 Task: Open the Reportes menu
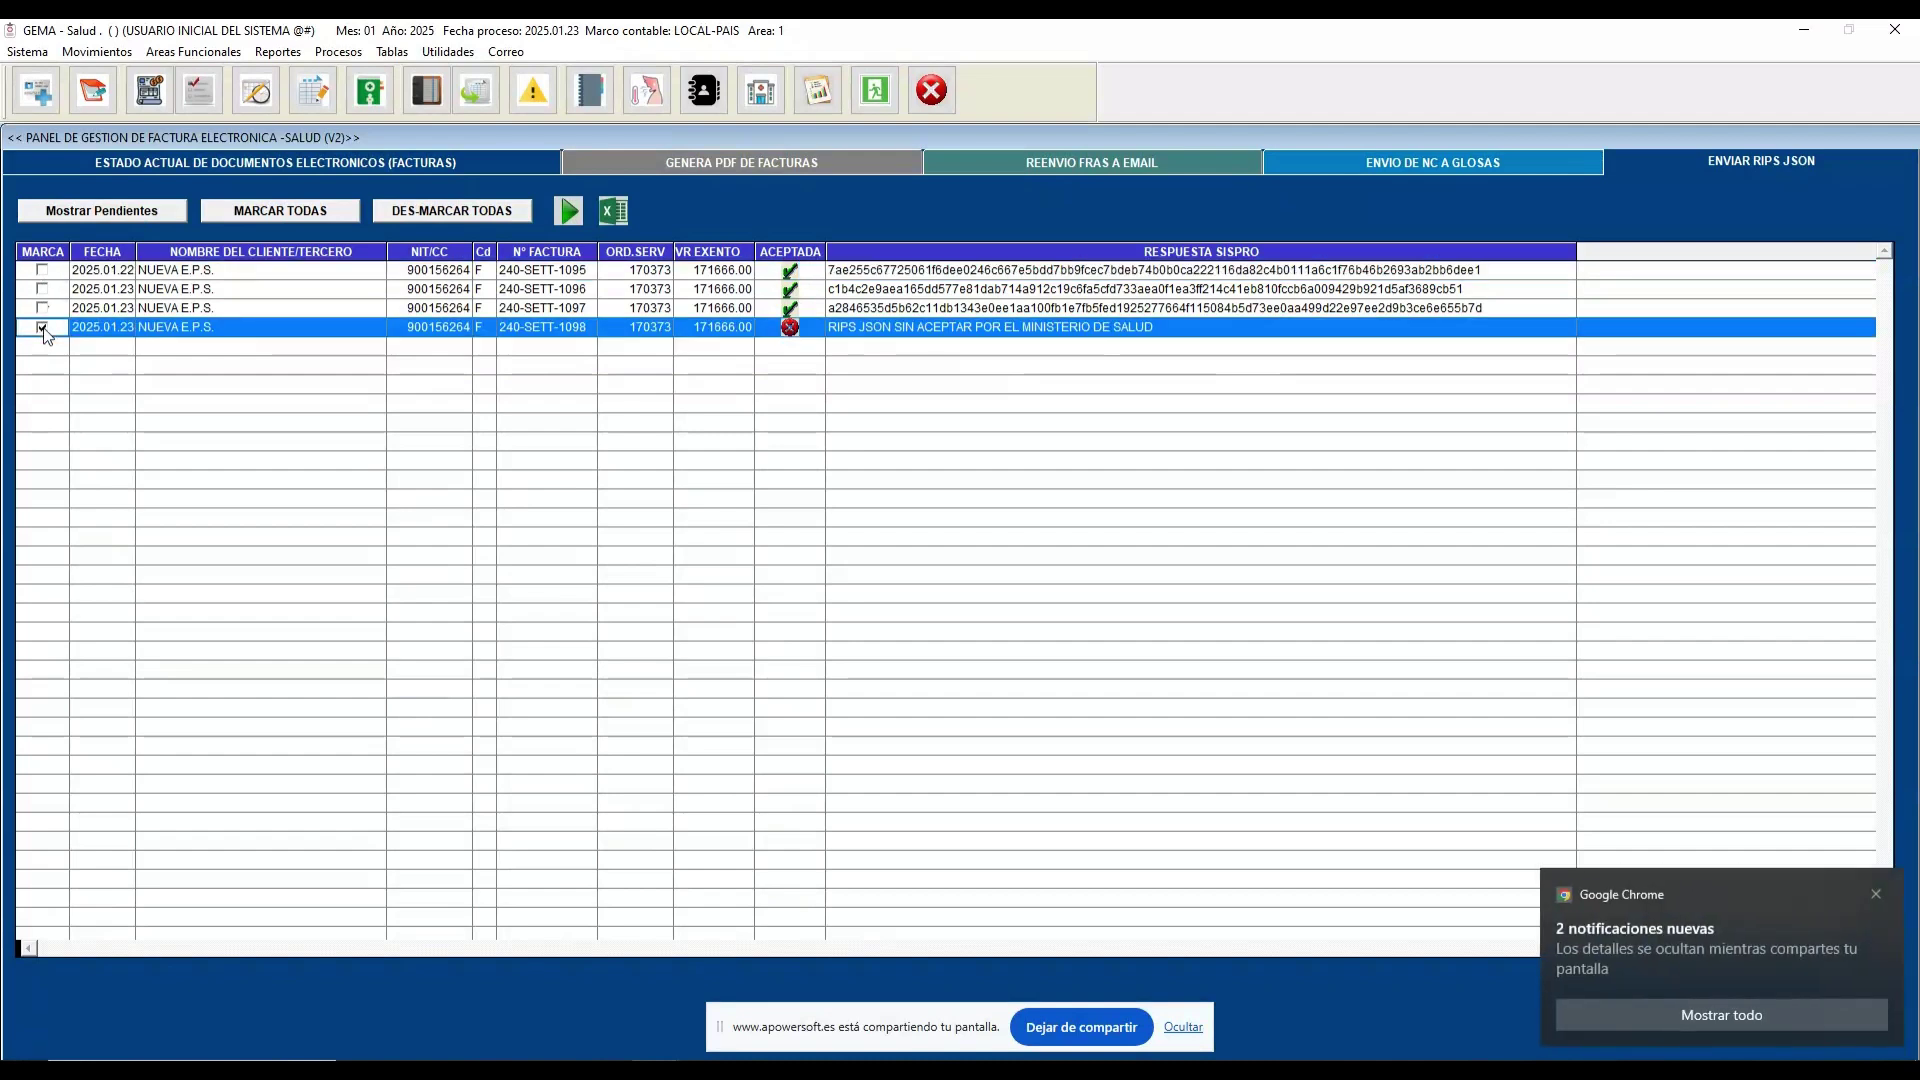point(278,52)
